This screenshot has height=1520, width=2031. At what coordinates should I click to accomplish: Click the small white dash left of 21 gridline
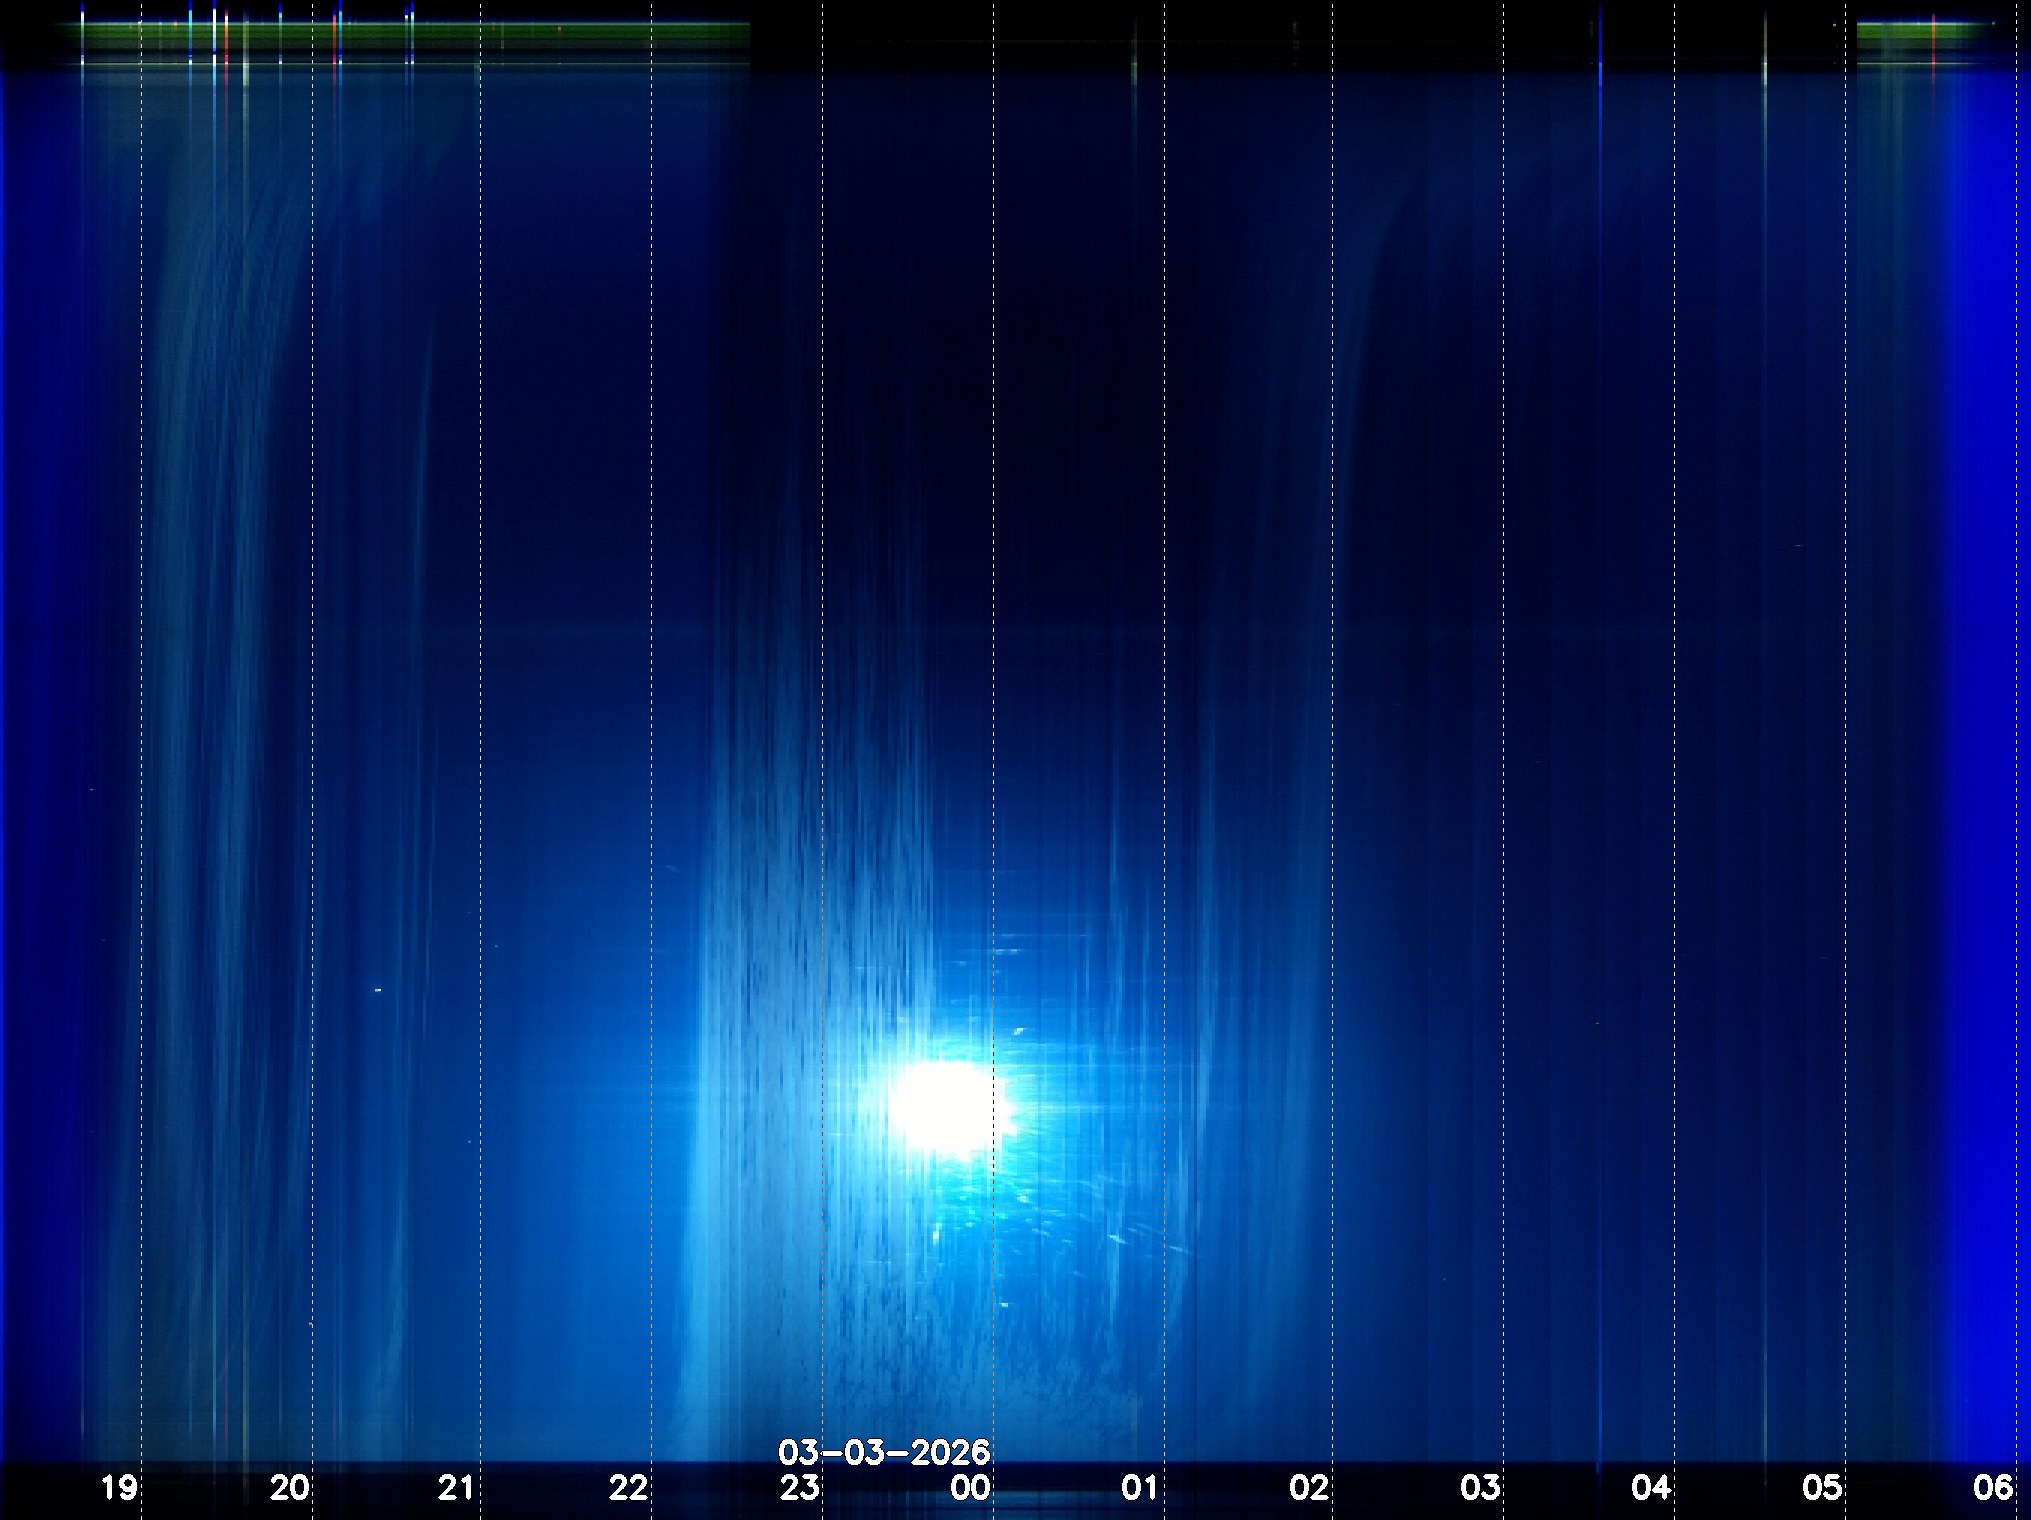tap(378, 990)
